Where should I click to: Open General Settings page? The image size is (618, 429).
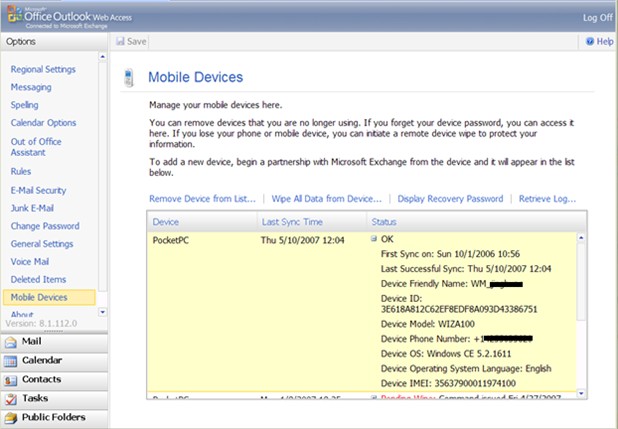(x=42, y=244)
